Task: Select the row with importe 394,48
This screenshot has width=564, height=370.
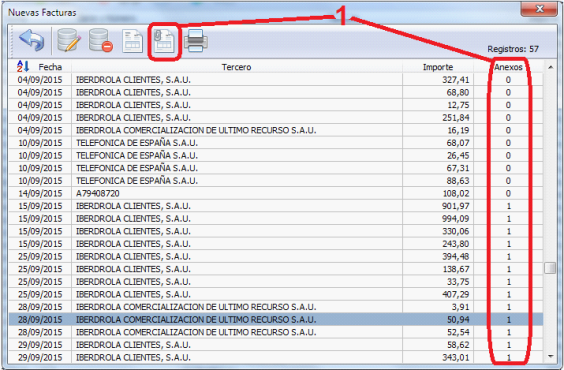Action: tap(276, 256)
